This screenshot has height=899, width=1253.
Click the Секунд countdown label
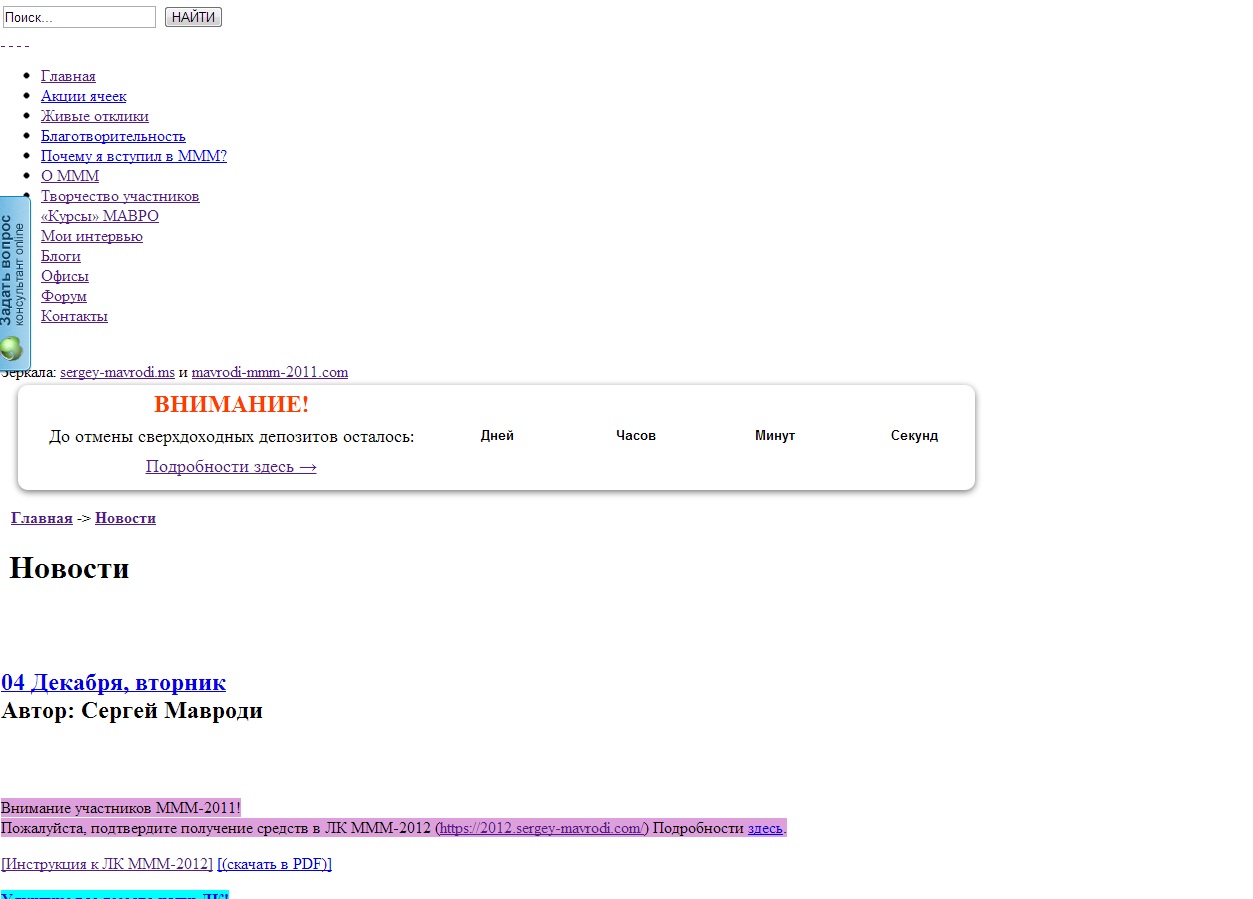[914, 436]
